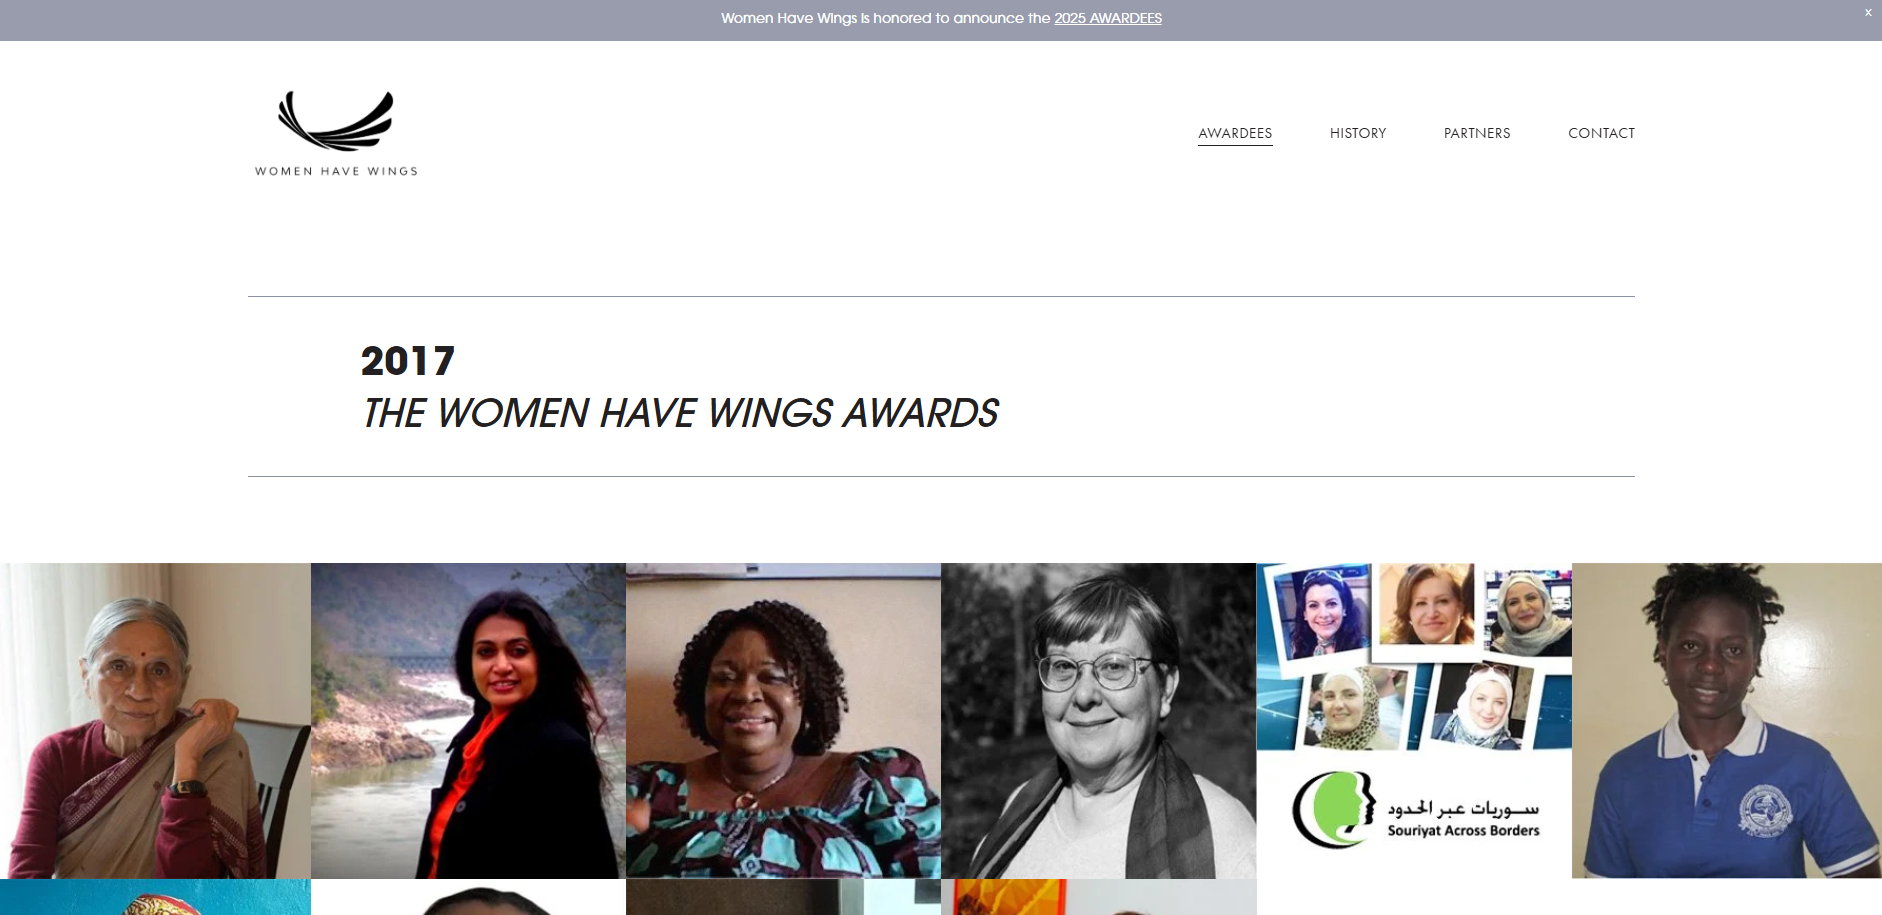Click the partial teal-background photo in second row
1882x915 pixels.
pyautogui.click(x=155, y=897)
